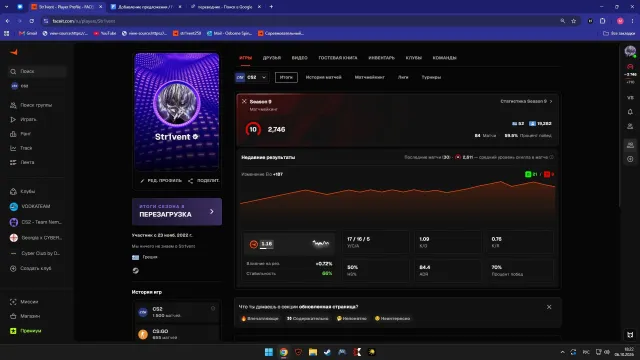
Task: Select CS2 in the История игр list
Action: click(x=177, y=312)
